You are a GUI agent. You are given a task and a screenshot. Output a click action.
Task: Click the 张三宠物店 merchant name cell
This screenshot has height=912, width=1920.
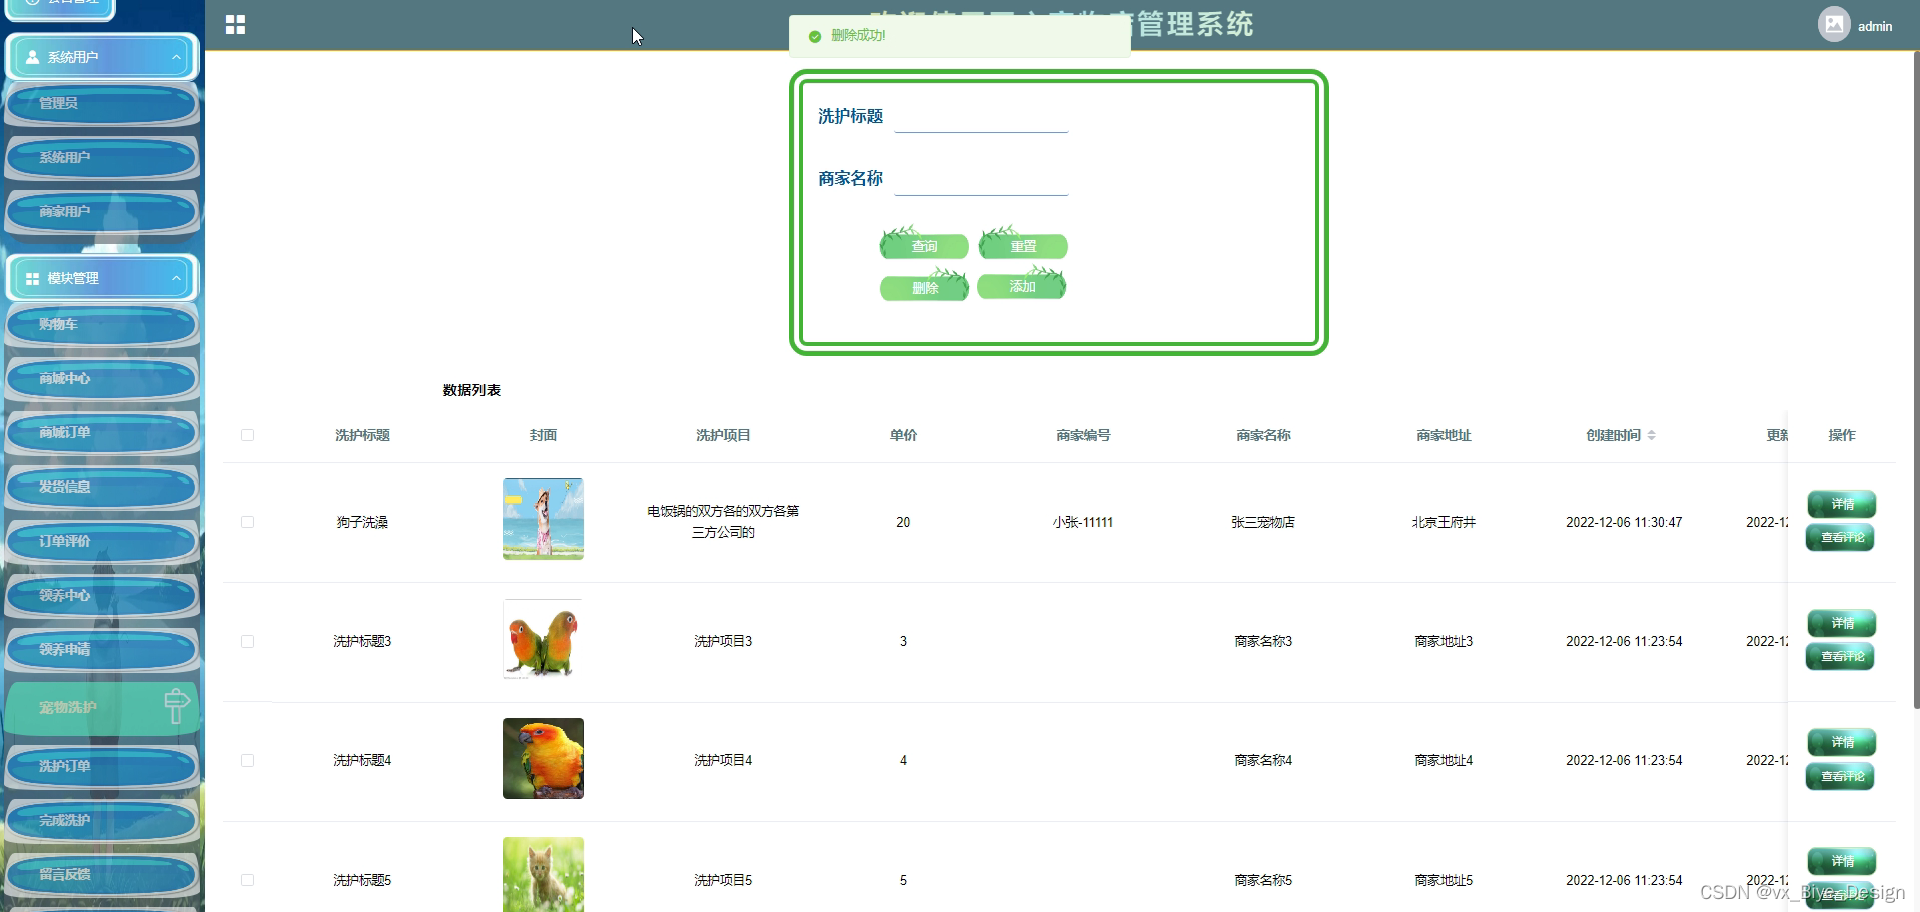pos(1263,522)
